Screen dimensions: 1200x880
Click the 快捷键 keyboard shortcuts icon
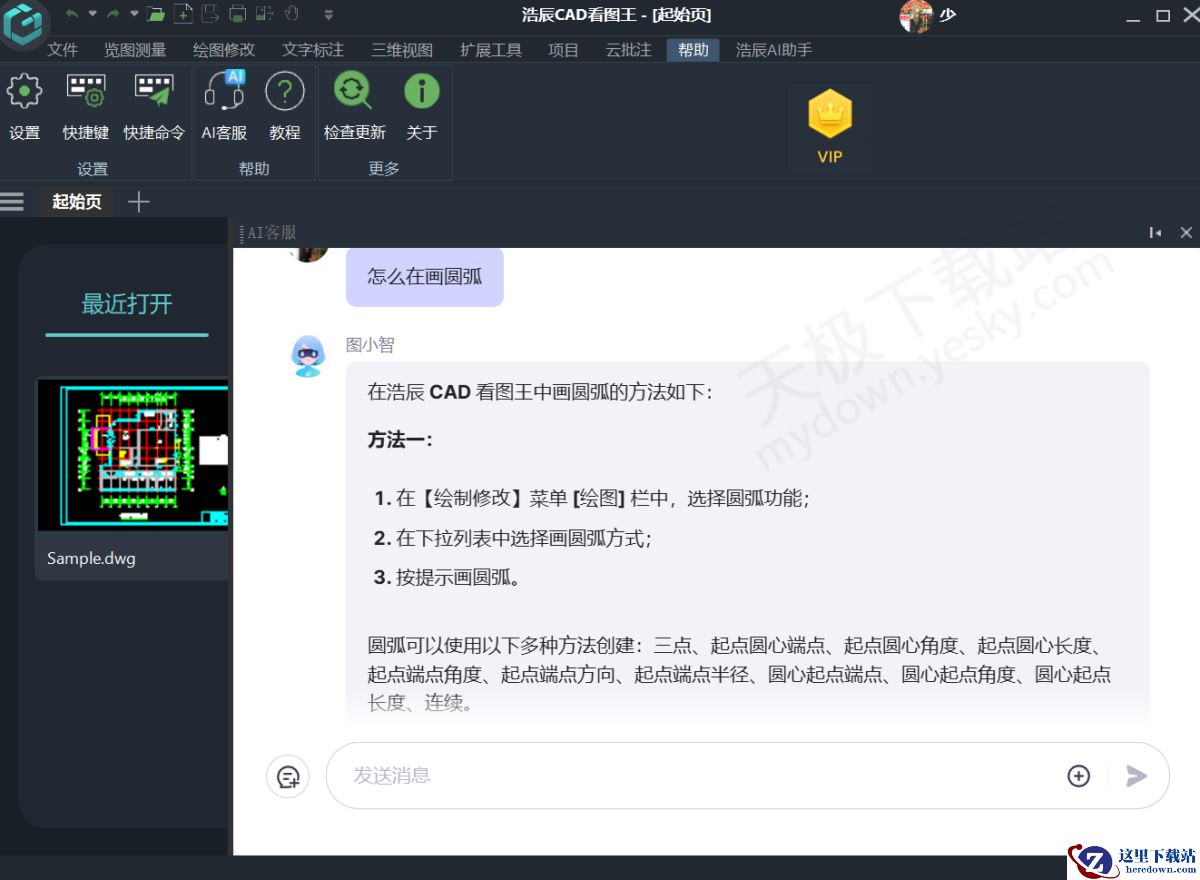click(86, 91)
